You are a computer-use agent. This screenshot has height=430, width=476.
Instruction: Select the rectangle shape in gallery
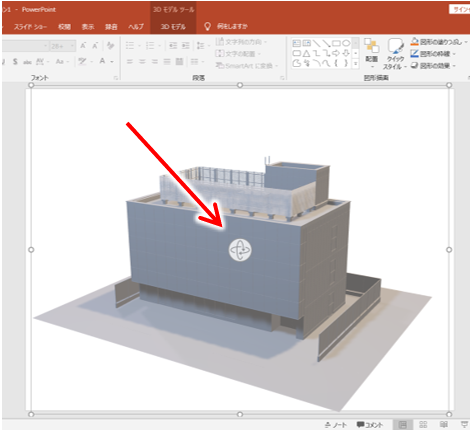[x=337, y=43]
